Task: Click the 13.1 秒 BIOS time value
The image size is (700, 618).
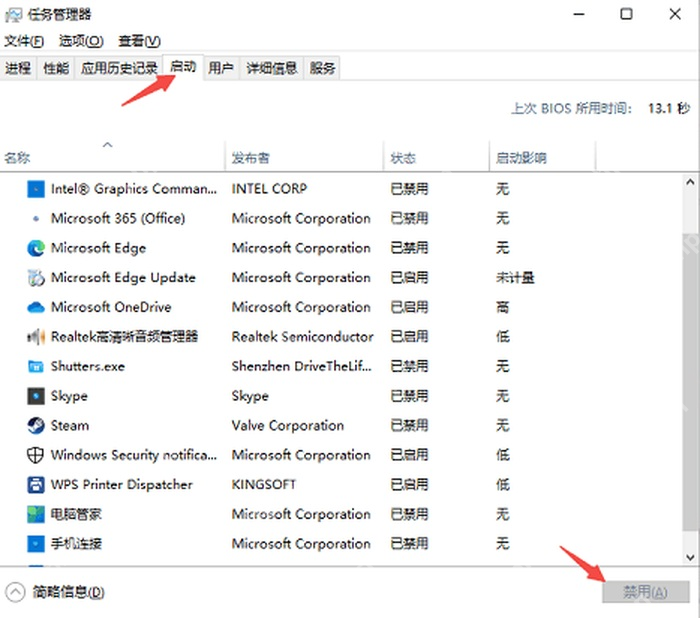Action: pos(669,109)
